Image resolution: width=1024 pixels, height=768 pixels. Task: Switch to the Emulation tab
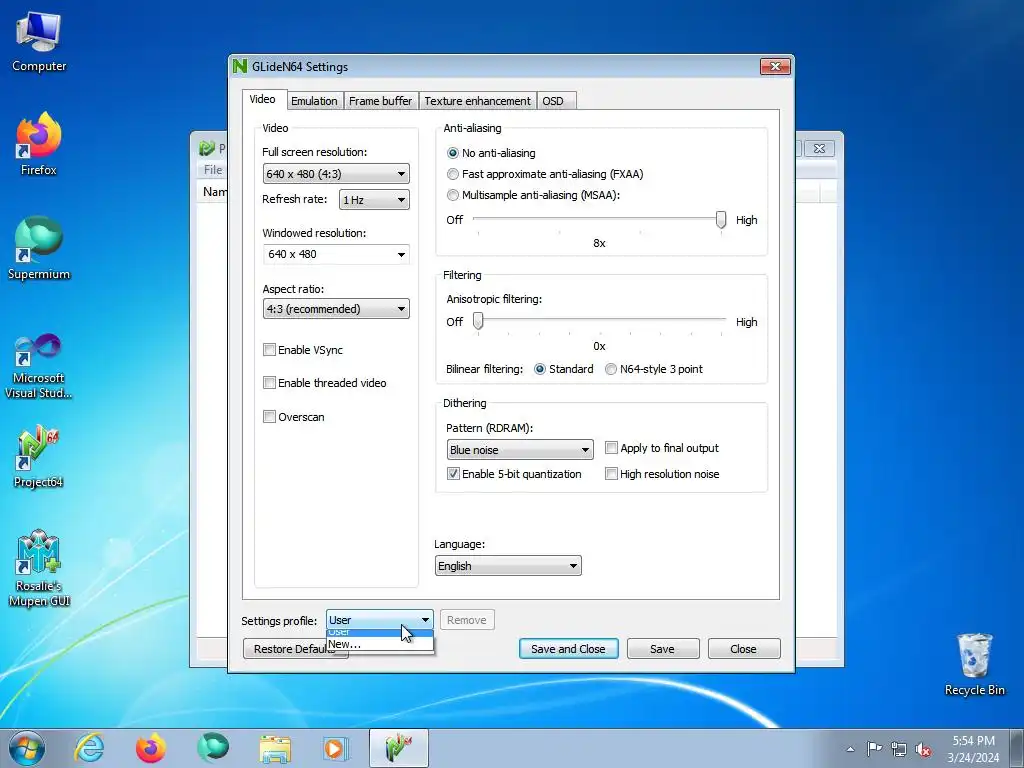pos(314,101)
